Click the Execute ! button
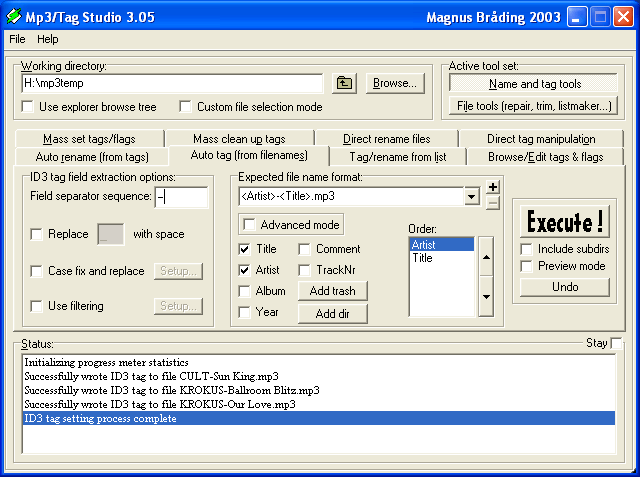Image resolution: width=640 pixels, height=477 pixels. tap(565, 222)
